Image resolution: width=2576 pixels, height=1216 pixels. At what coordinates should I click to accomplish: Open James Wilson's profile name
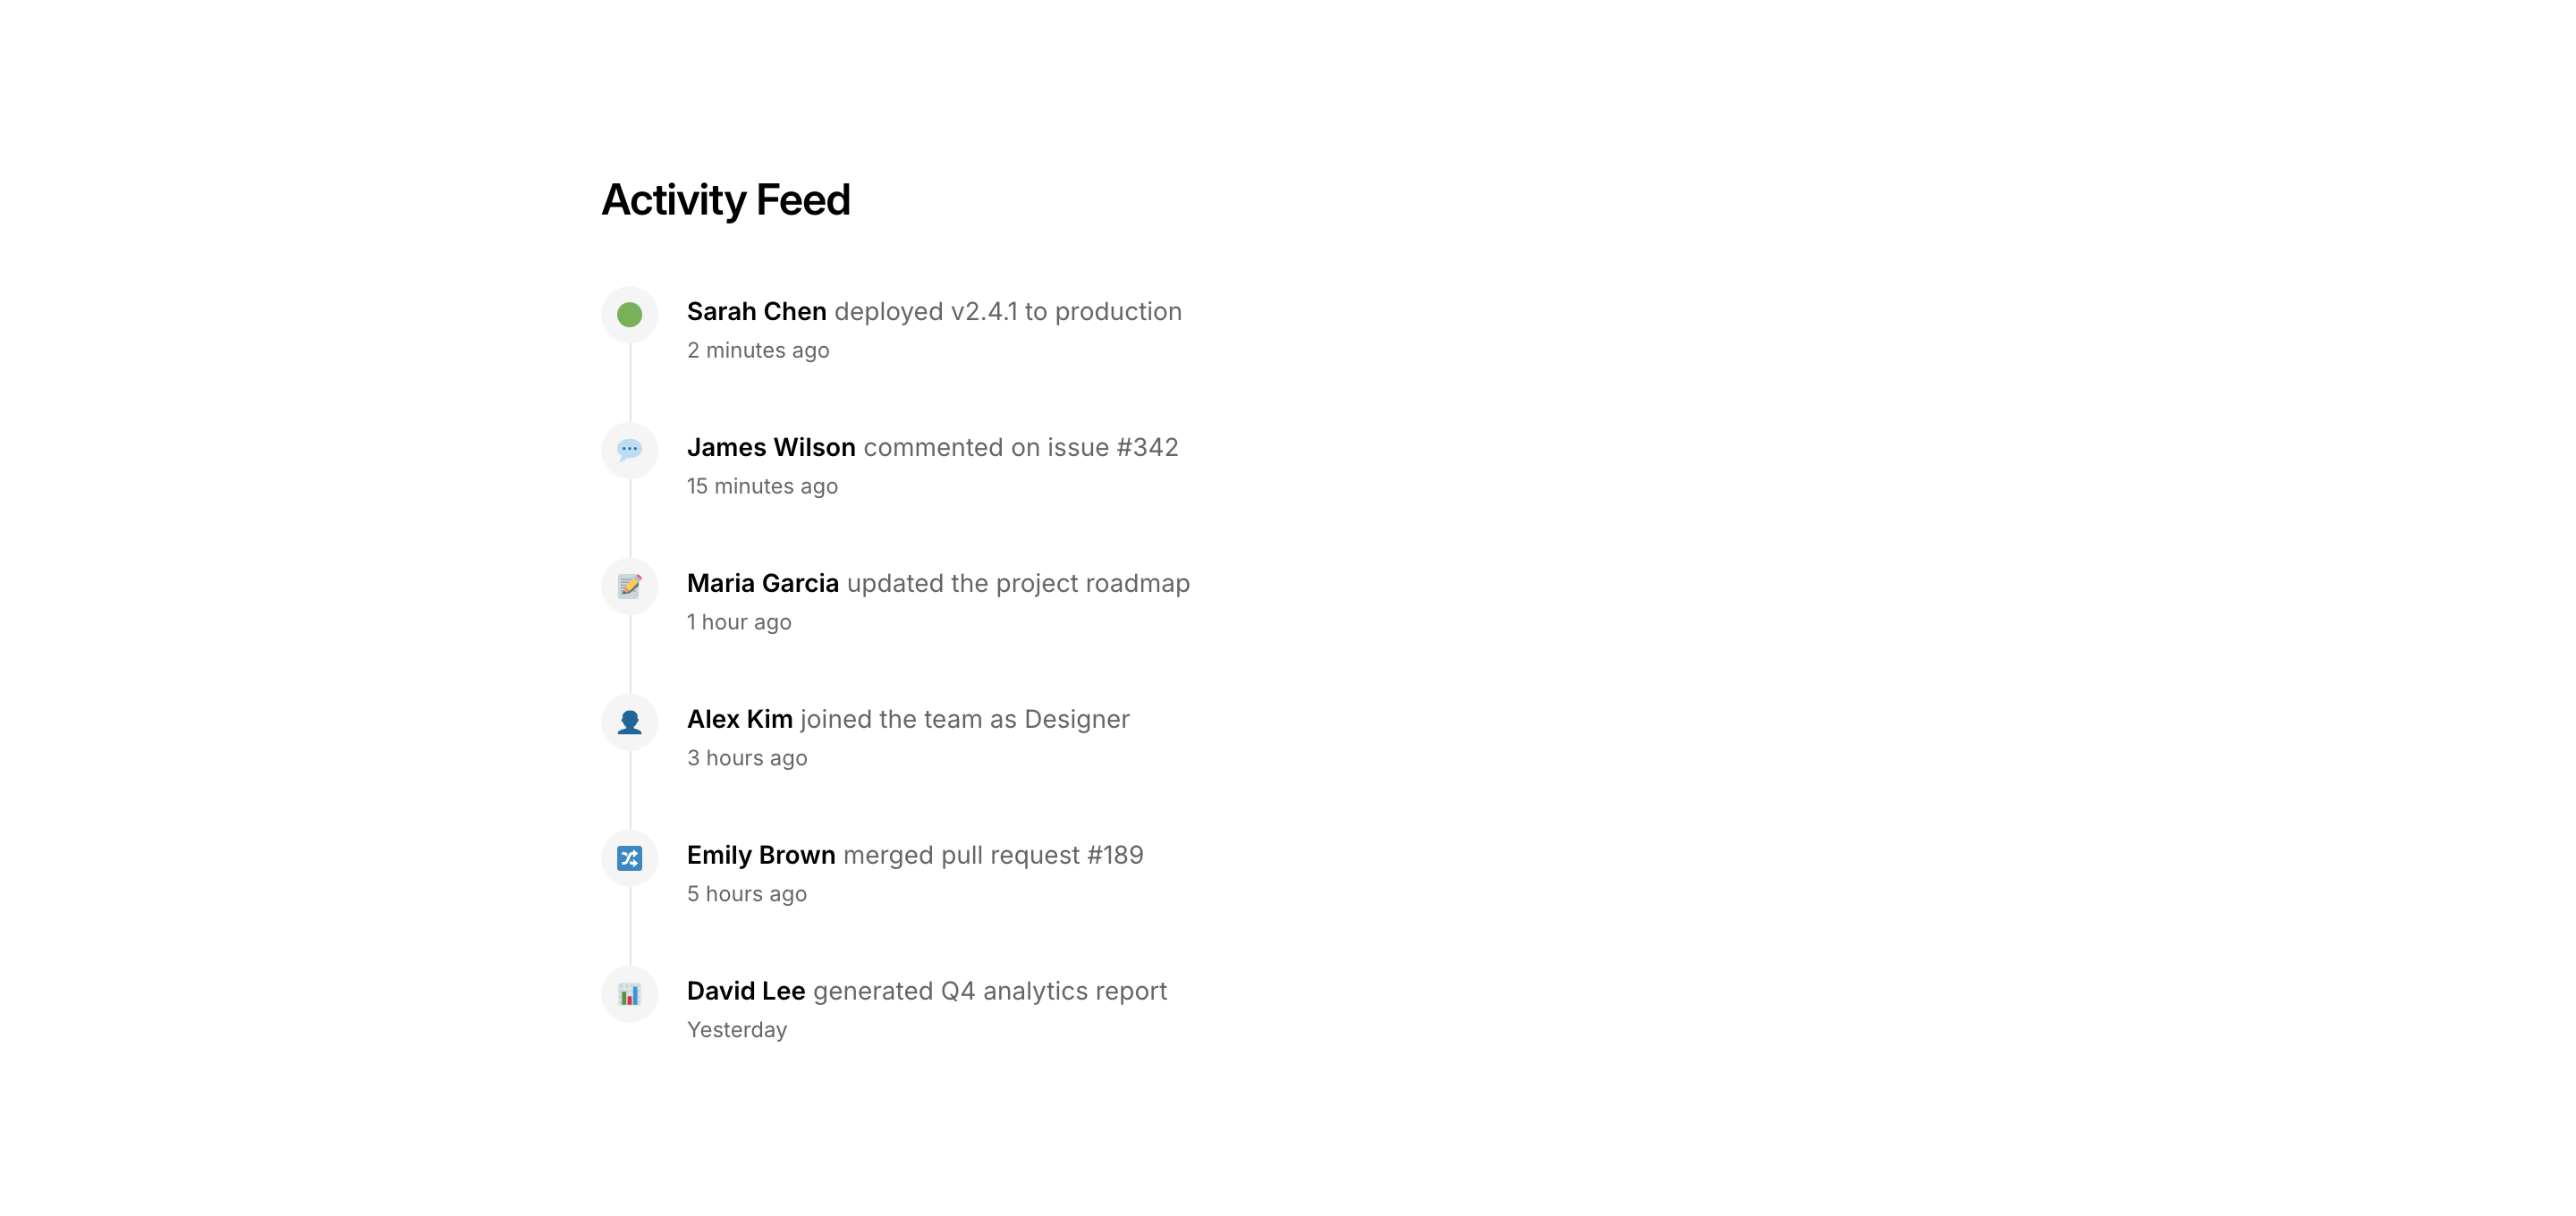770,448
